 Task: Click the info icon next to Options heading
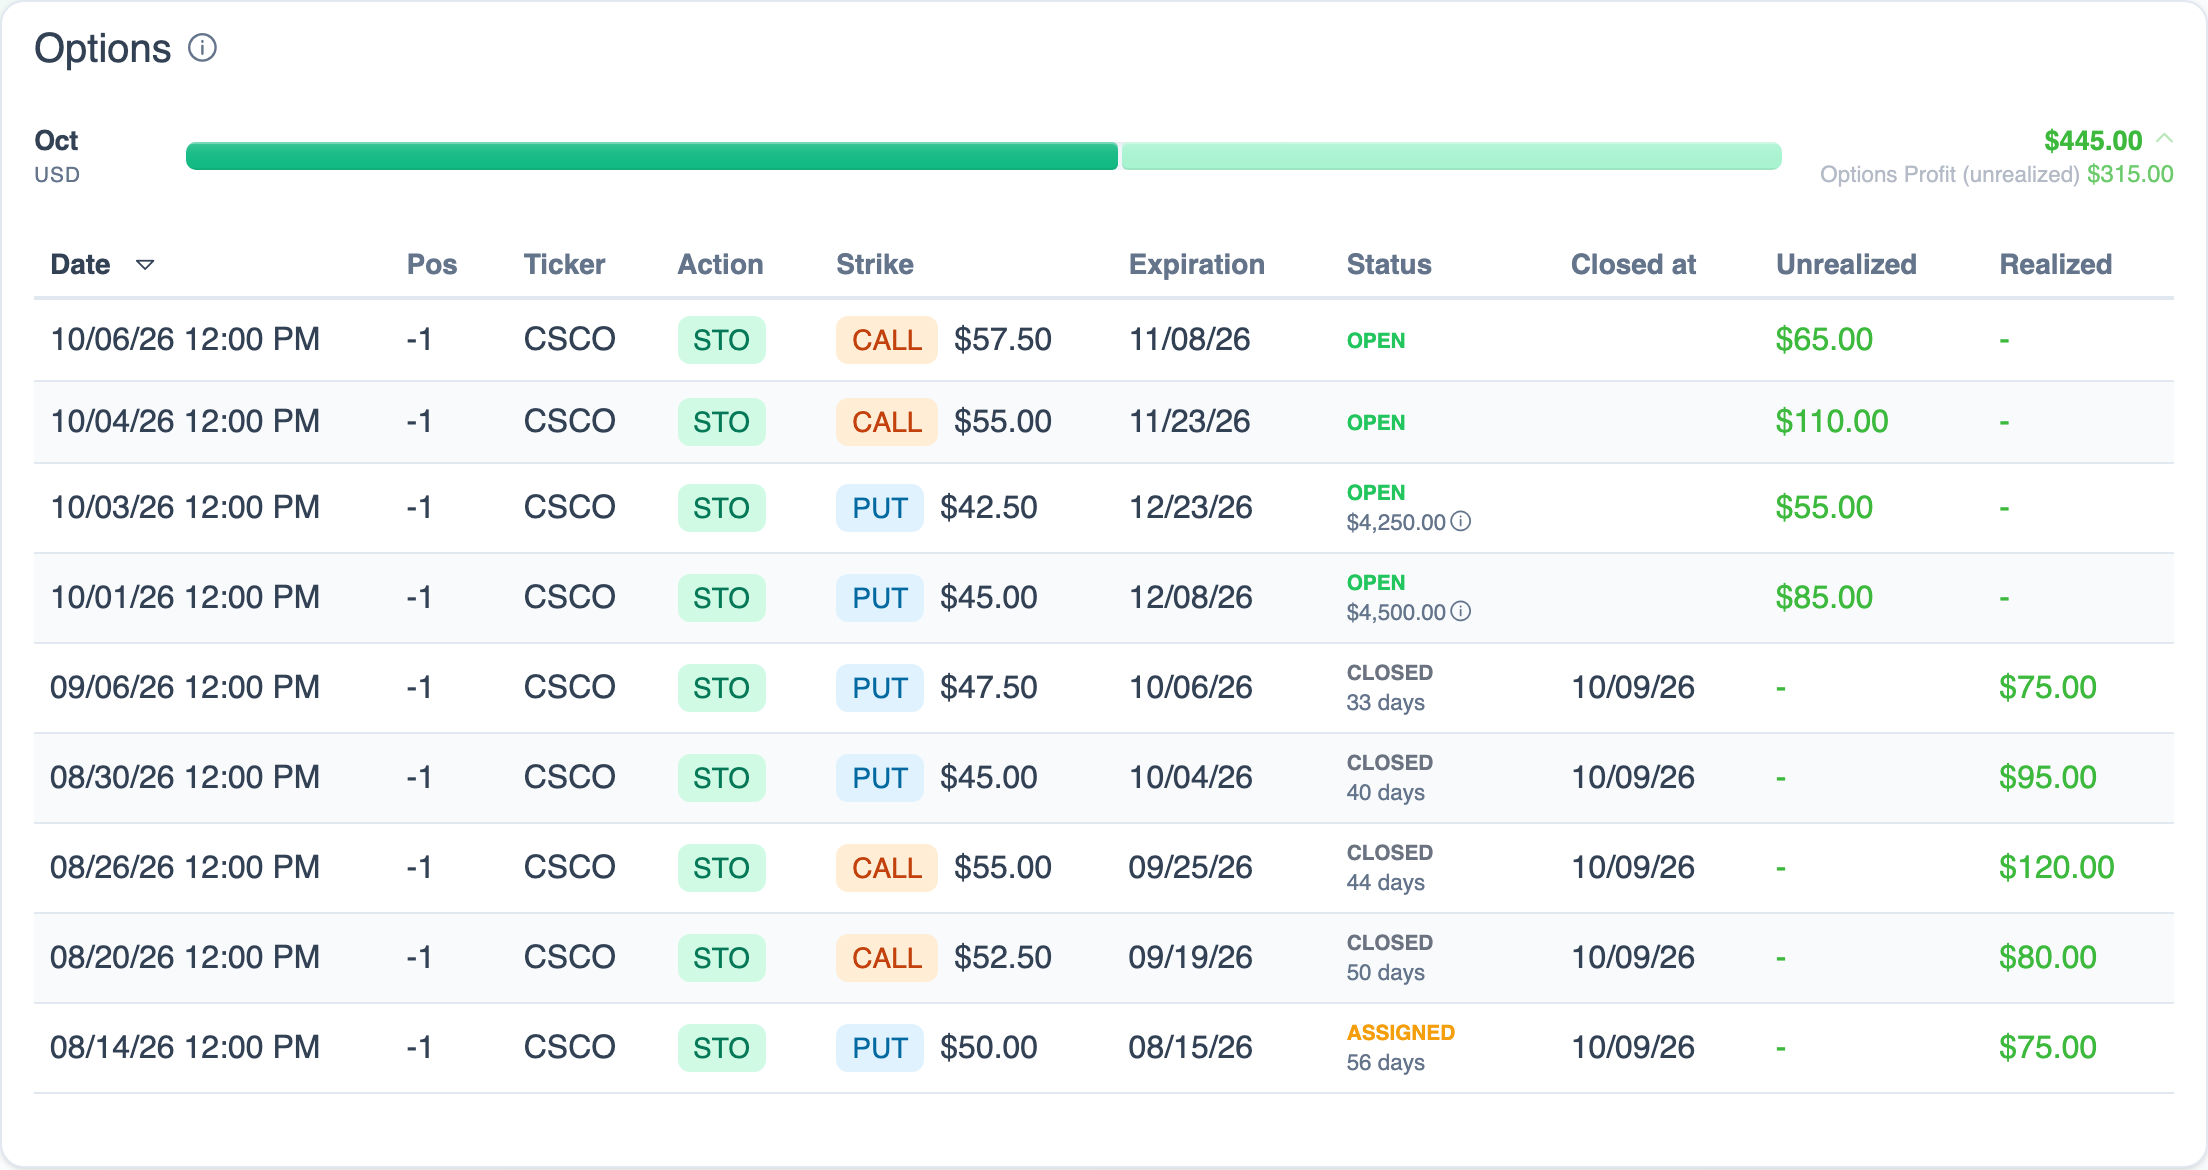(x=203, y=48)
